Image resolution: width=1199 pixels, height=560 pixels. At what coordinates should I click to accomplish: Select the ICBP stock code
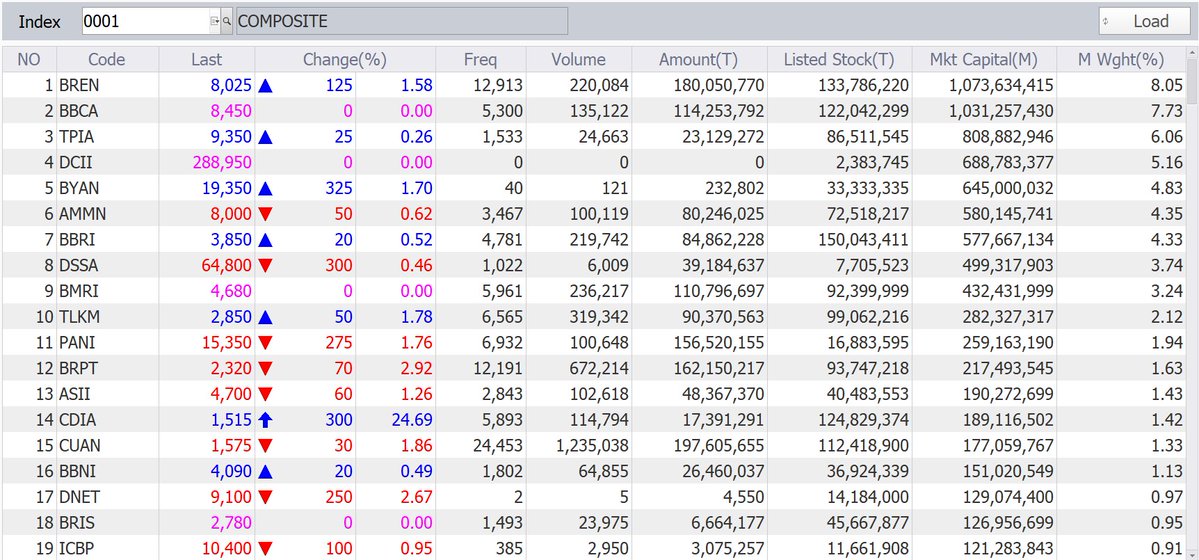[x=76, y=549]
